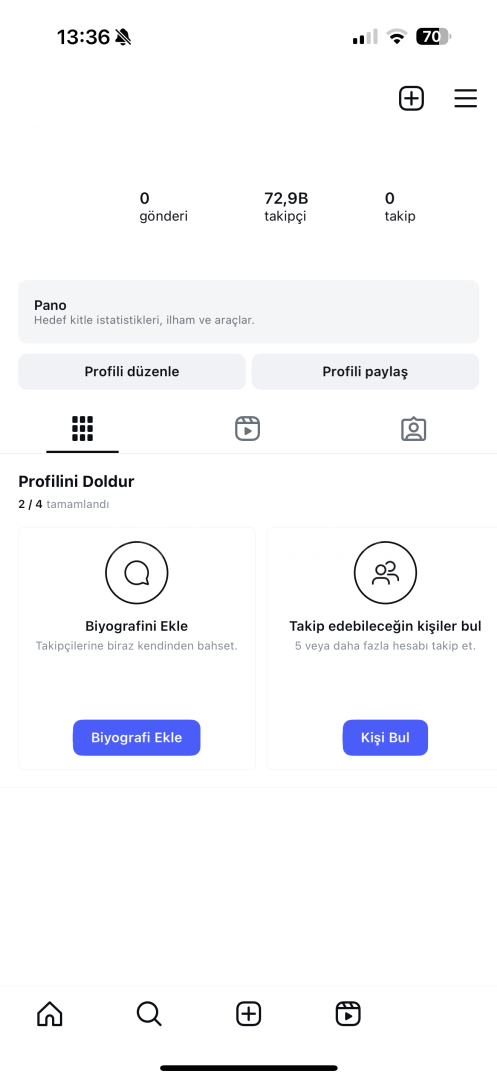
Task: Open the Search magnifier icon
Action: [x=149, y=1014]
